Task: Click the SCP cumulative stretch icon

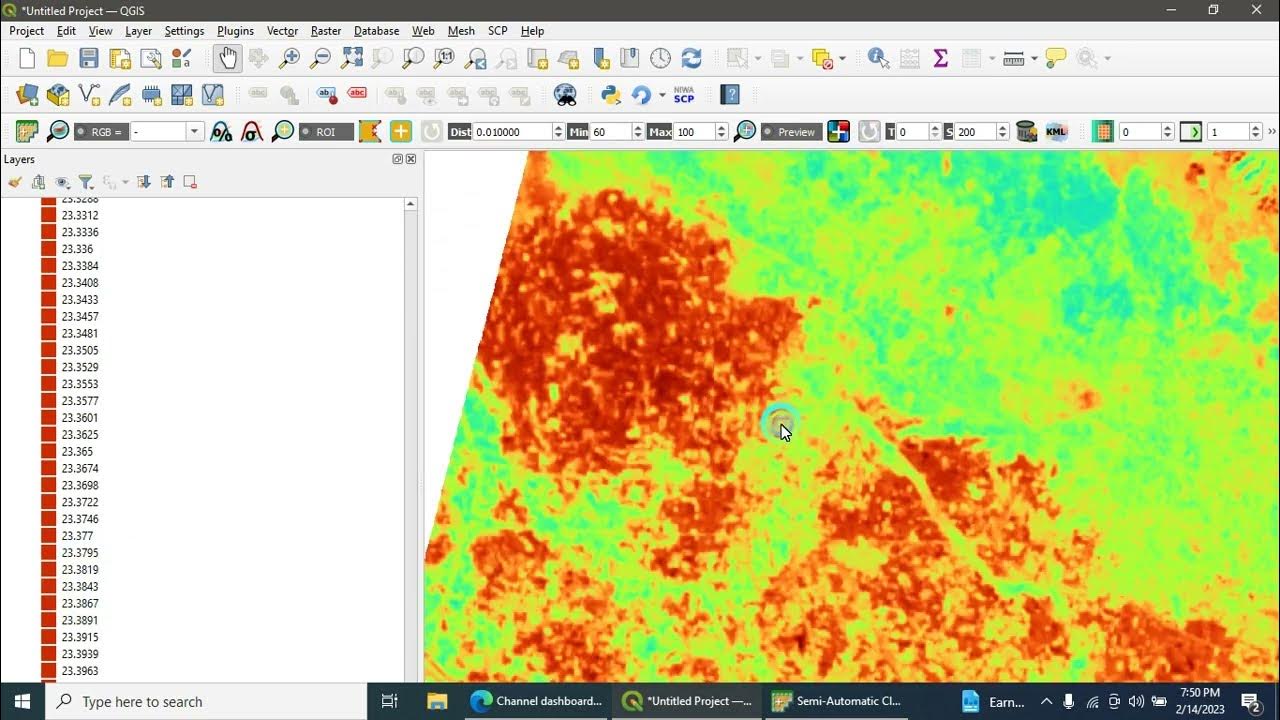Action: click(x=221, y=132)
